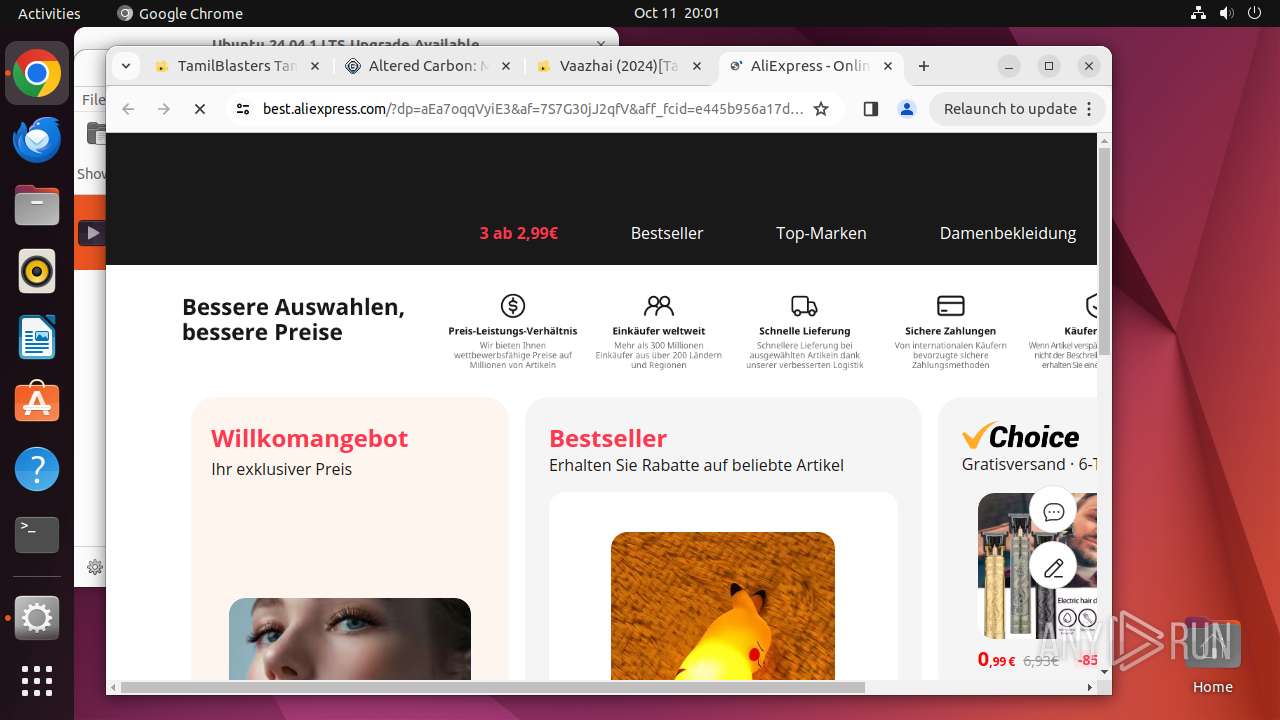Open the power system menu icon

(x=1255, y=13)
